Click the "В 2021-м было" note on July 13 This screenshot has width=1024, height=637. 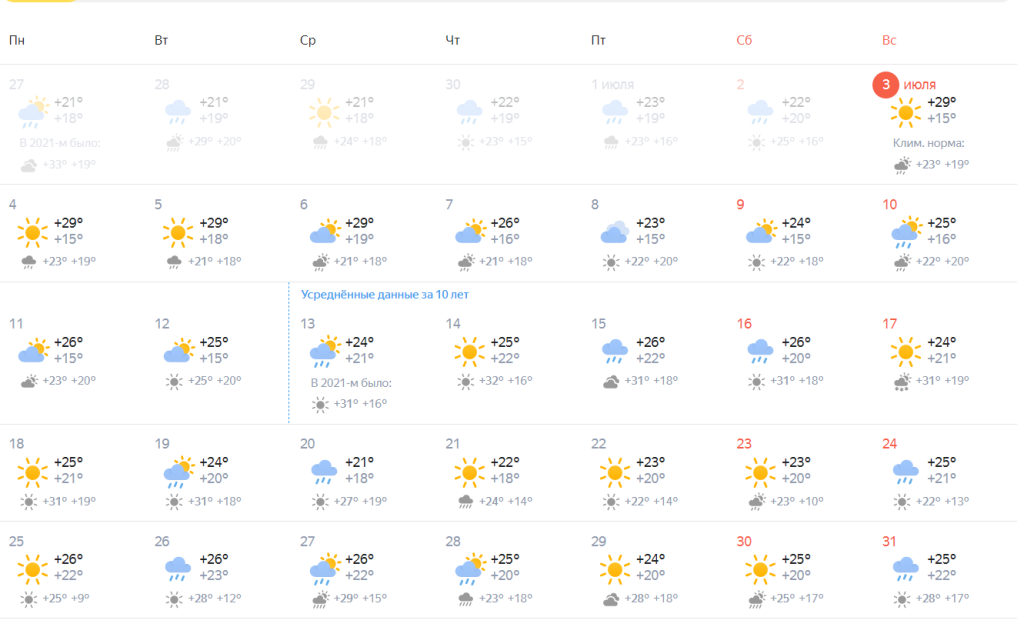pos(351,383)
